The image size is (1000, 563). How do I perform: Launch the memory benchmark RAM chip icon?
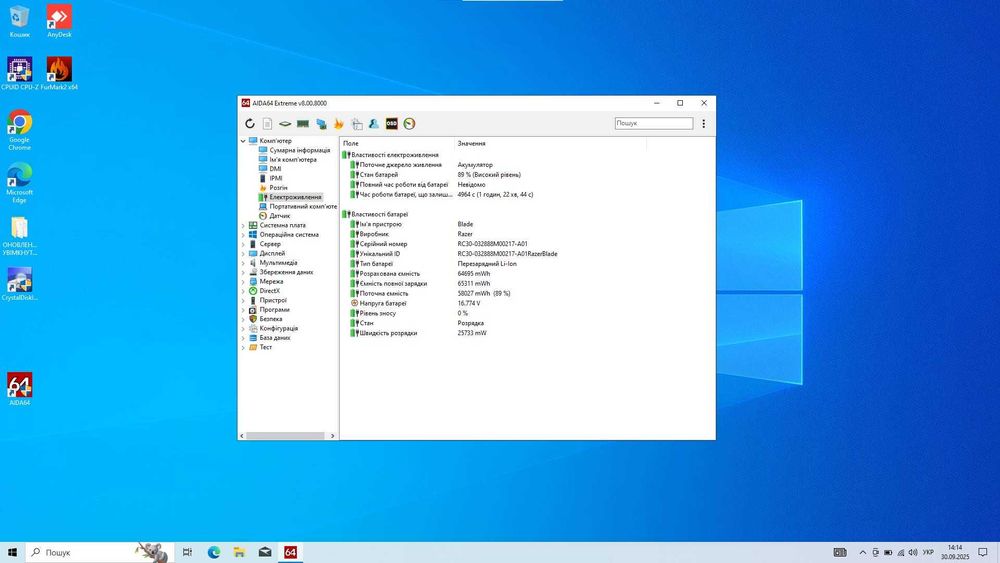point(302,124)
